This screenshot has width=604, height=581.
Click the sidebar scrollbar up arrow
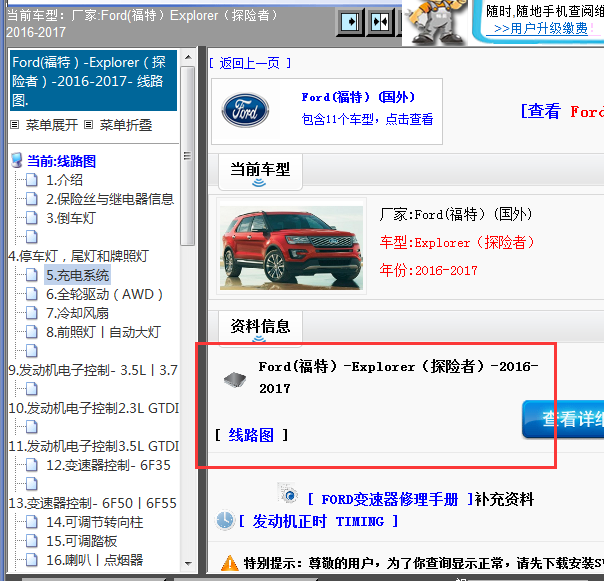(188, 57)
